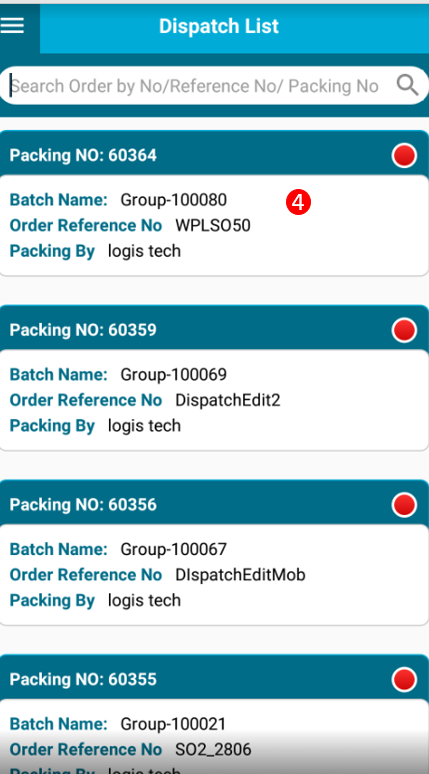Click the red status dot for Packing 60356
The height and width of the screenshot is (774, 429).
pyautogui.click(x=404, y=505)
